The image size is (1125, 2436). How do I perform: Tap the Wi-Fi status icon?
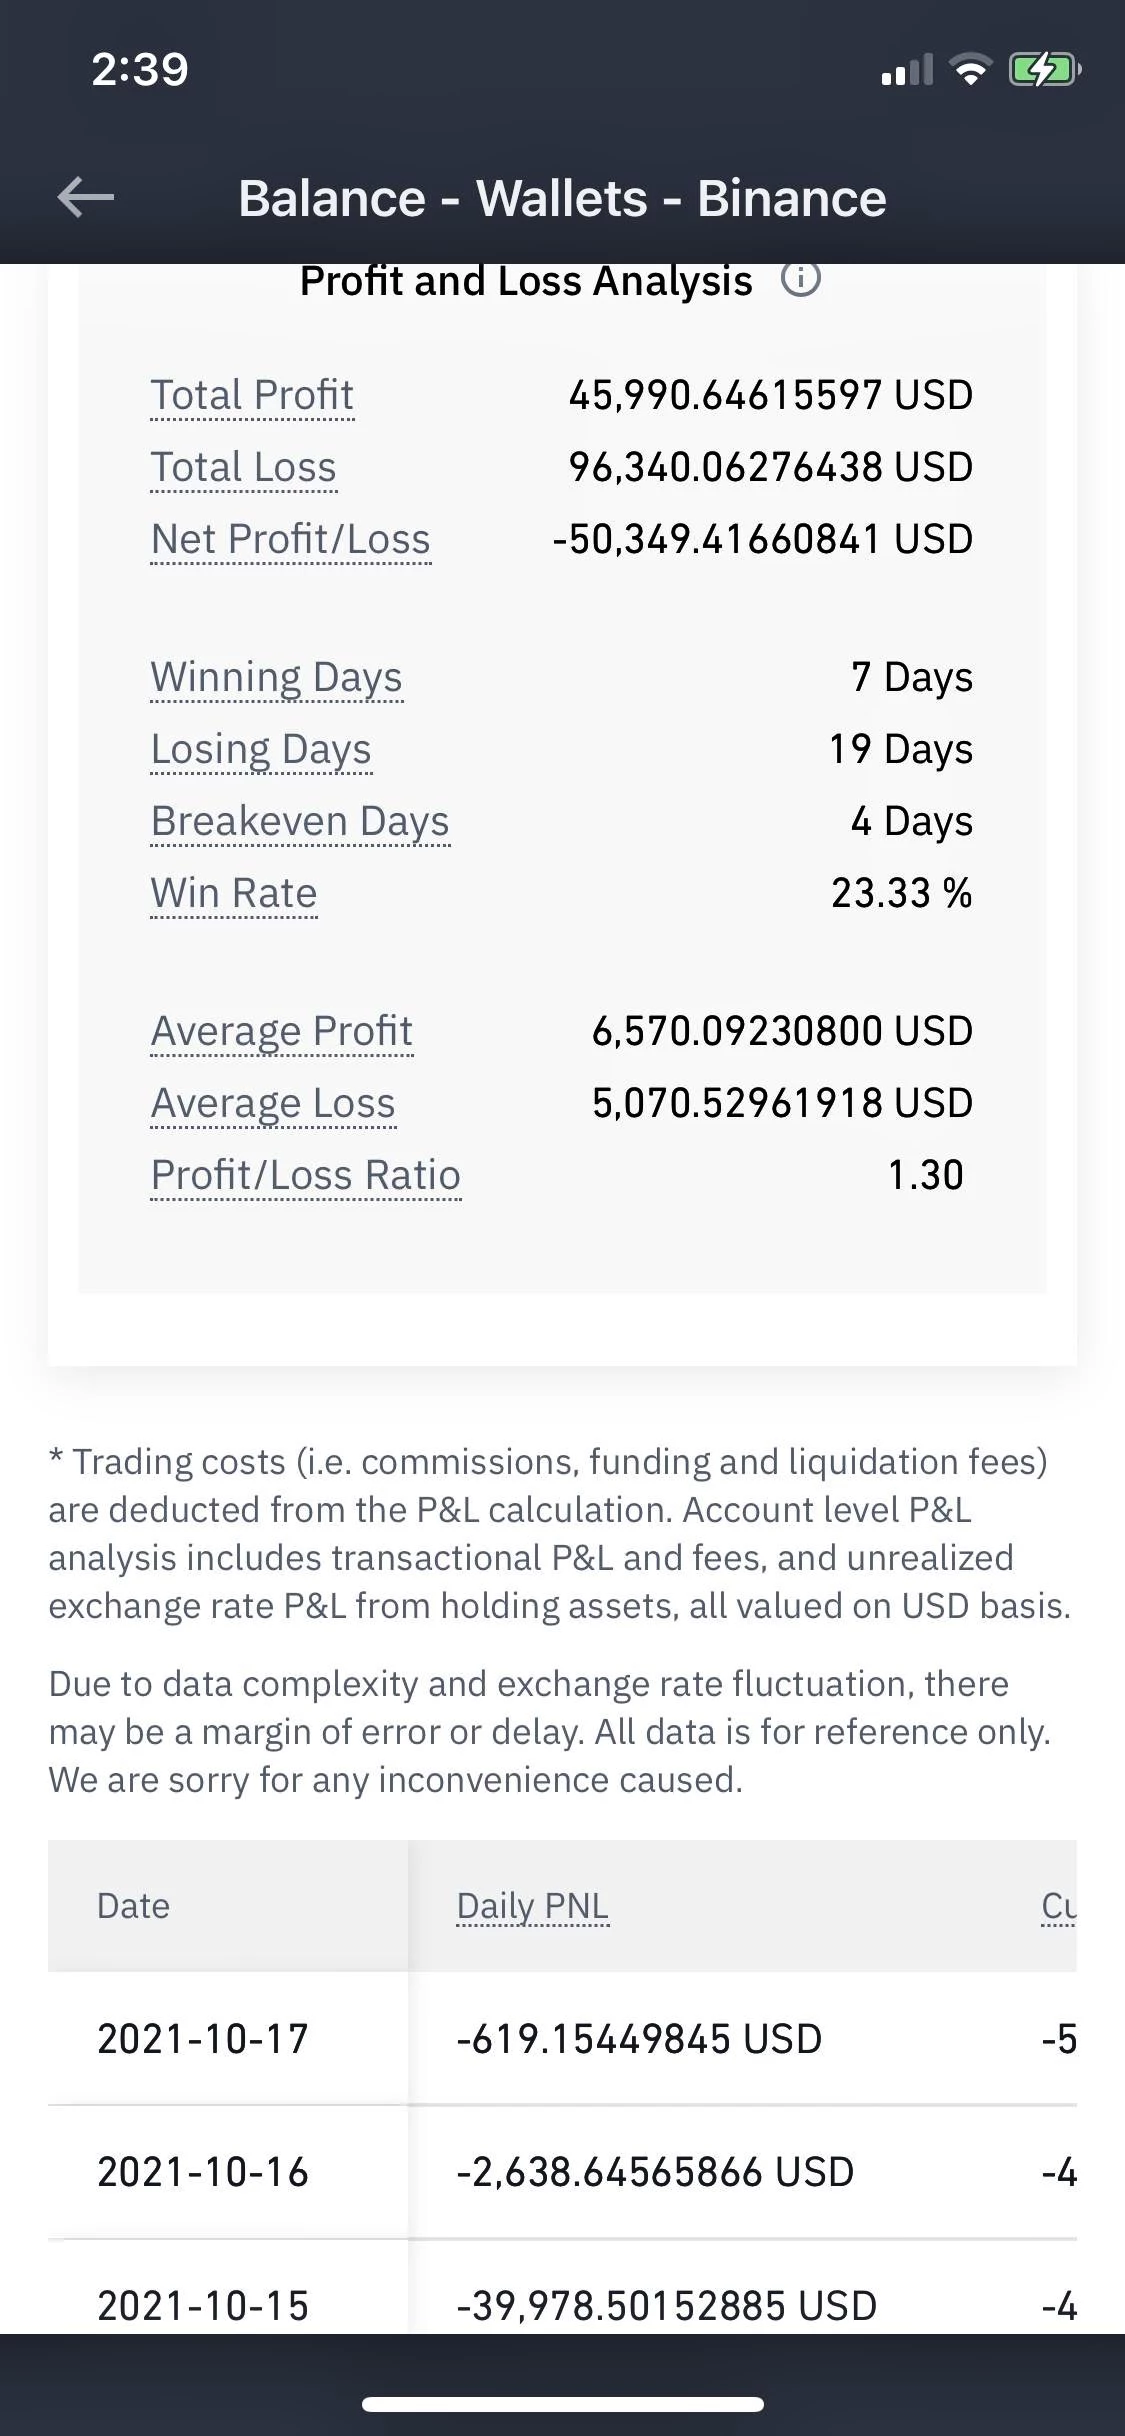(x=969, y=70)
